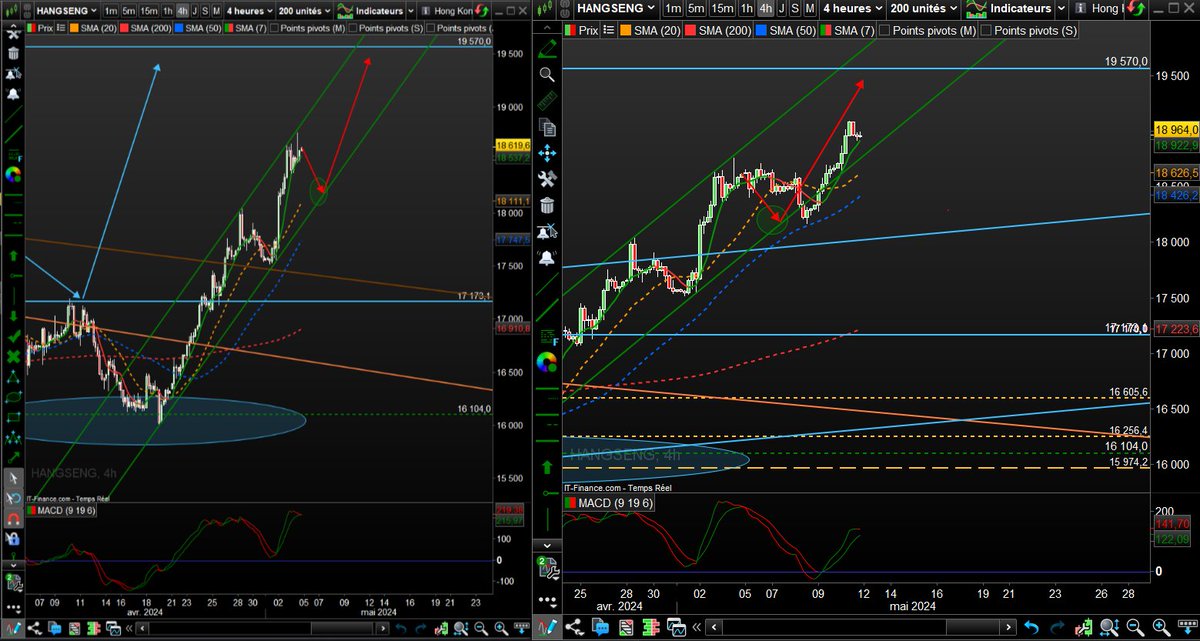The image size is (1200, 641).
Task: Click the blue SMA (50) color swatch, right chart
Action: [x=759, y=30]
